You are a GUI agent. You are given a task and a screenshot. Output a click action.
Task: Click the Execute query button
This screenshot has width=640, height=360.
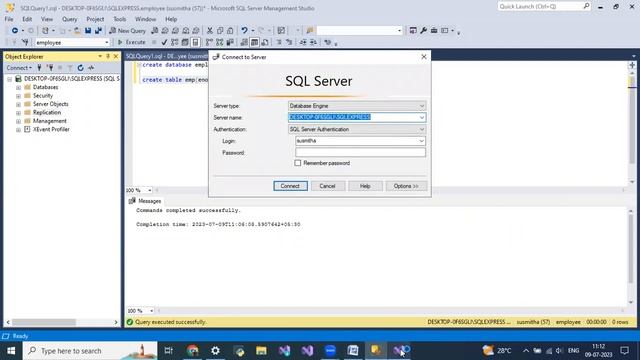tap(131, 42)
